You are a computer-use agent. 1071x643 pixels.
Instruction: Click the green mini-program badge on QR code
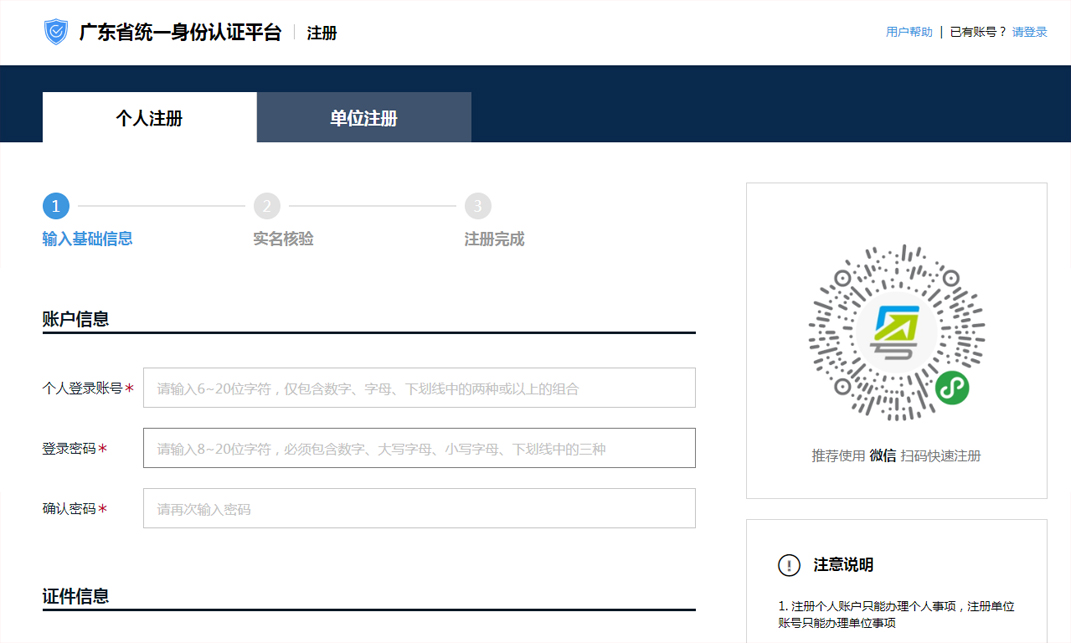click(952, 388)
